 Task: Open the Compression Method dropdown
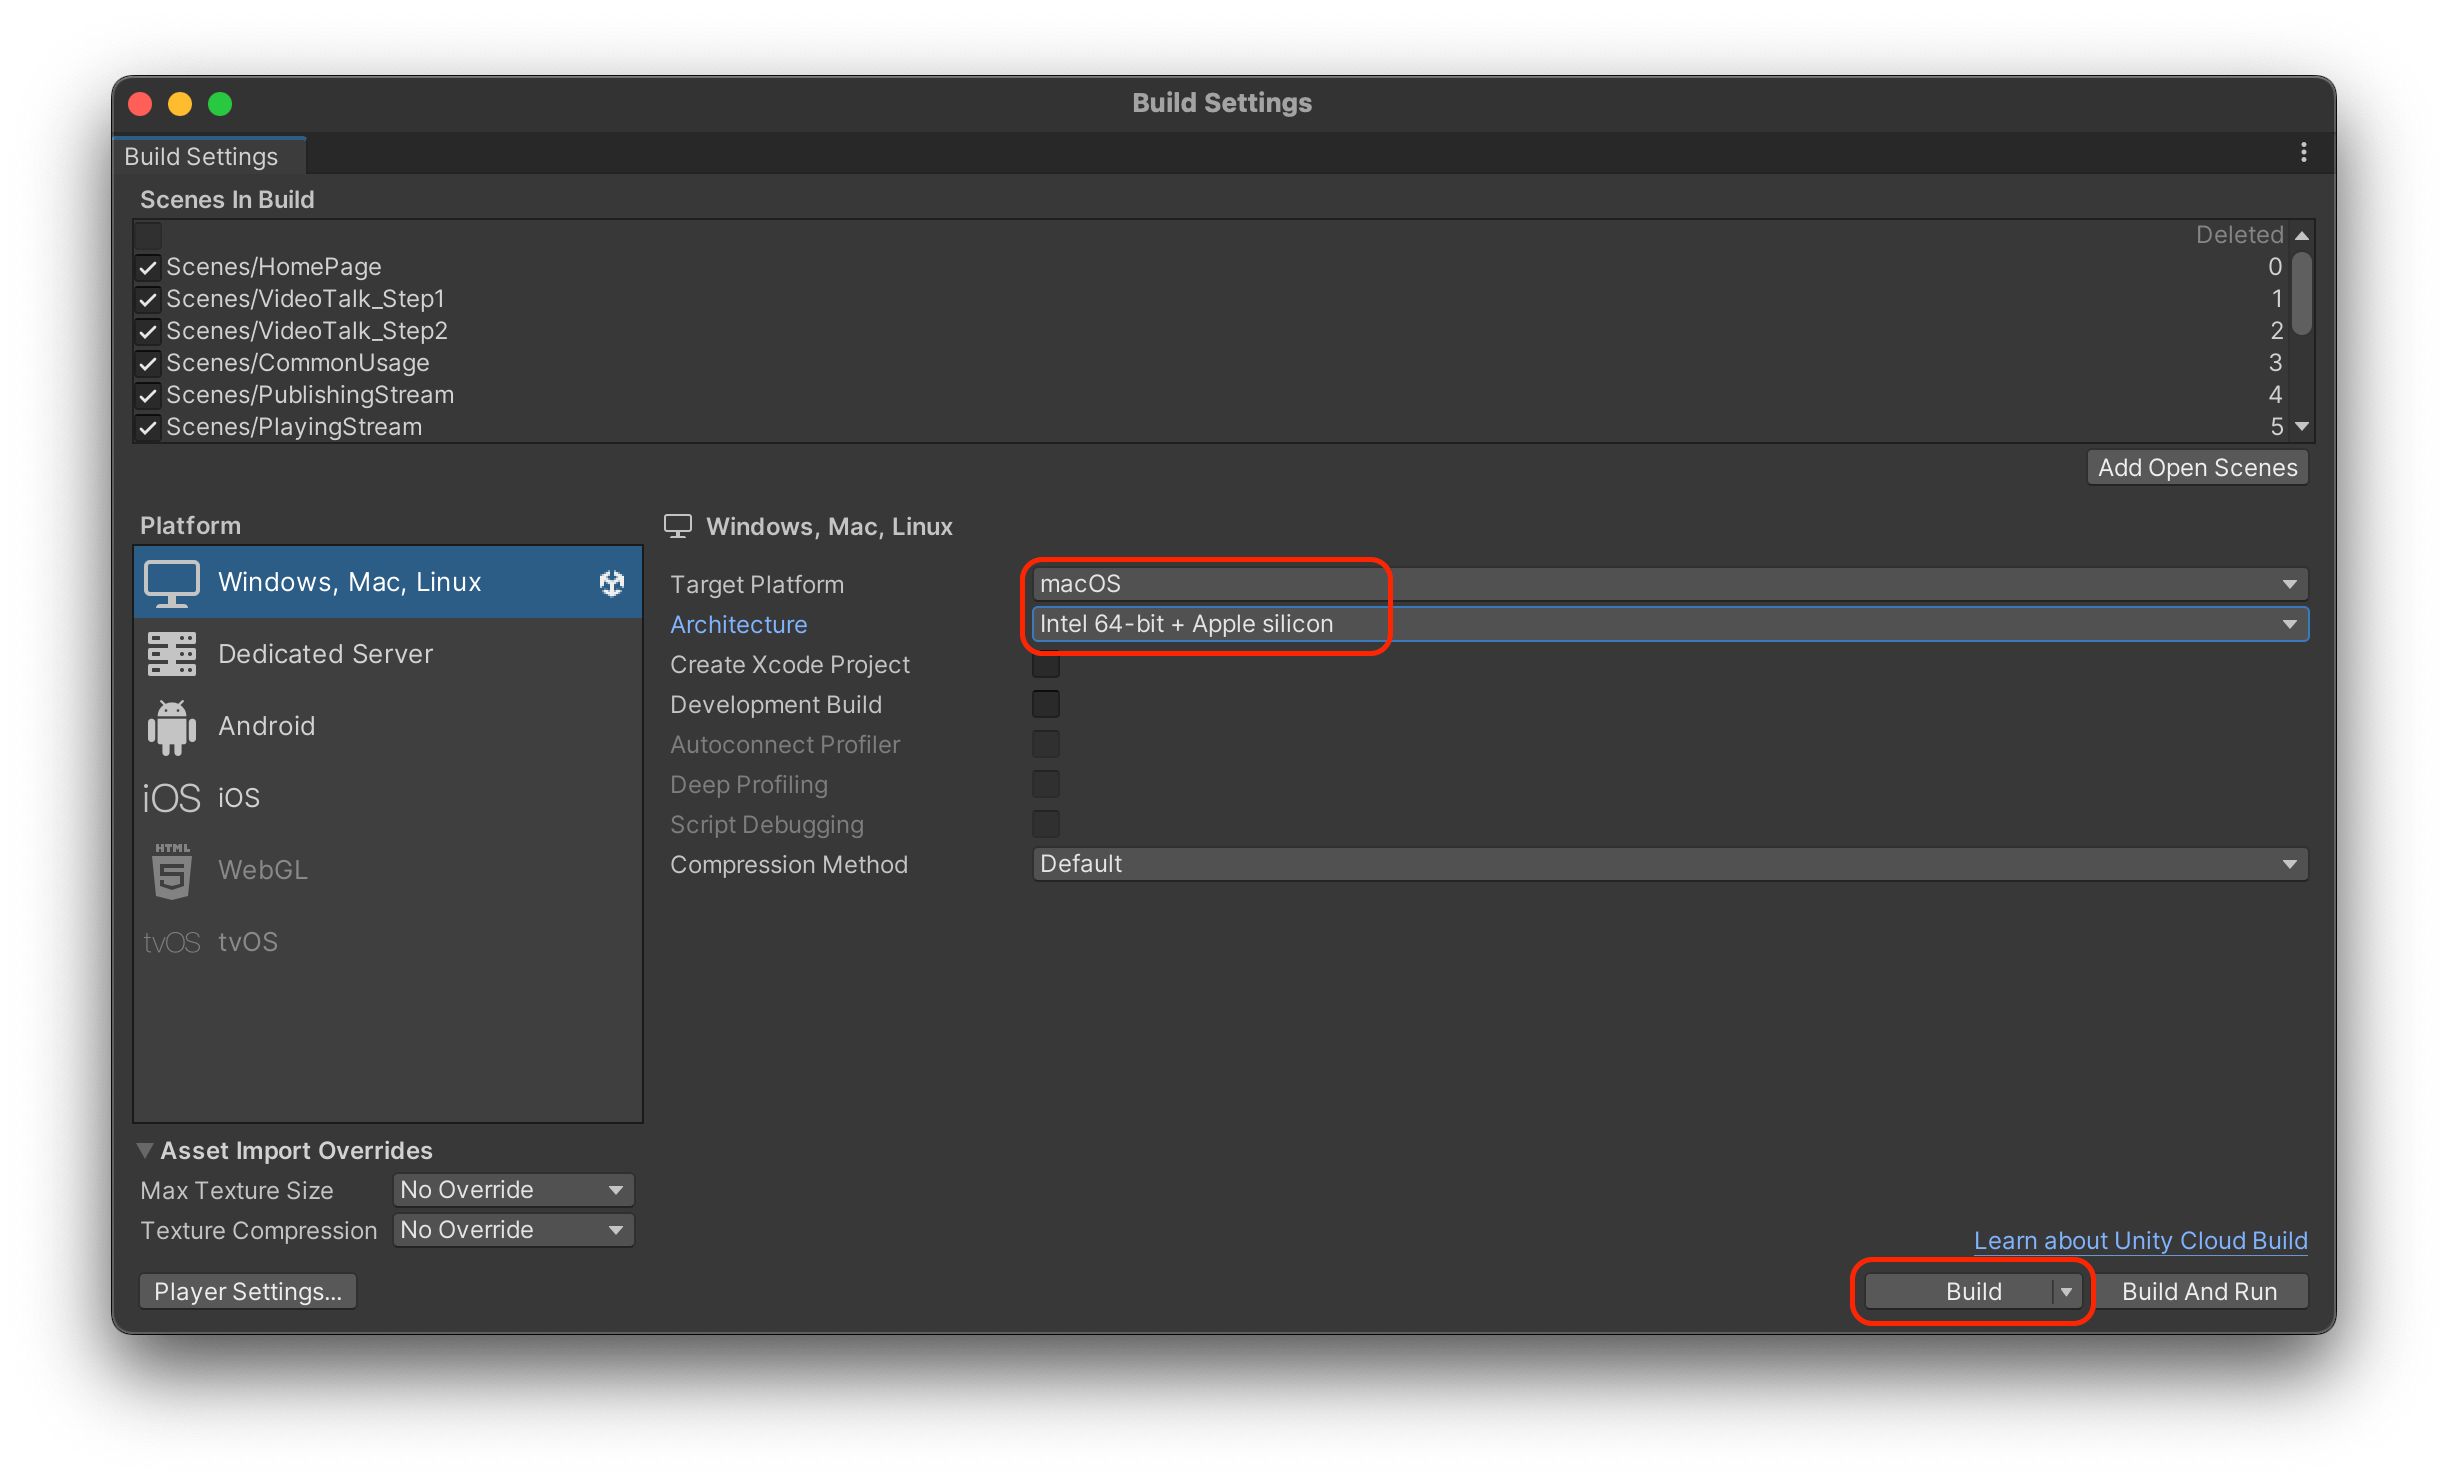tap(1668, 864)
